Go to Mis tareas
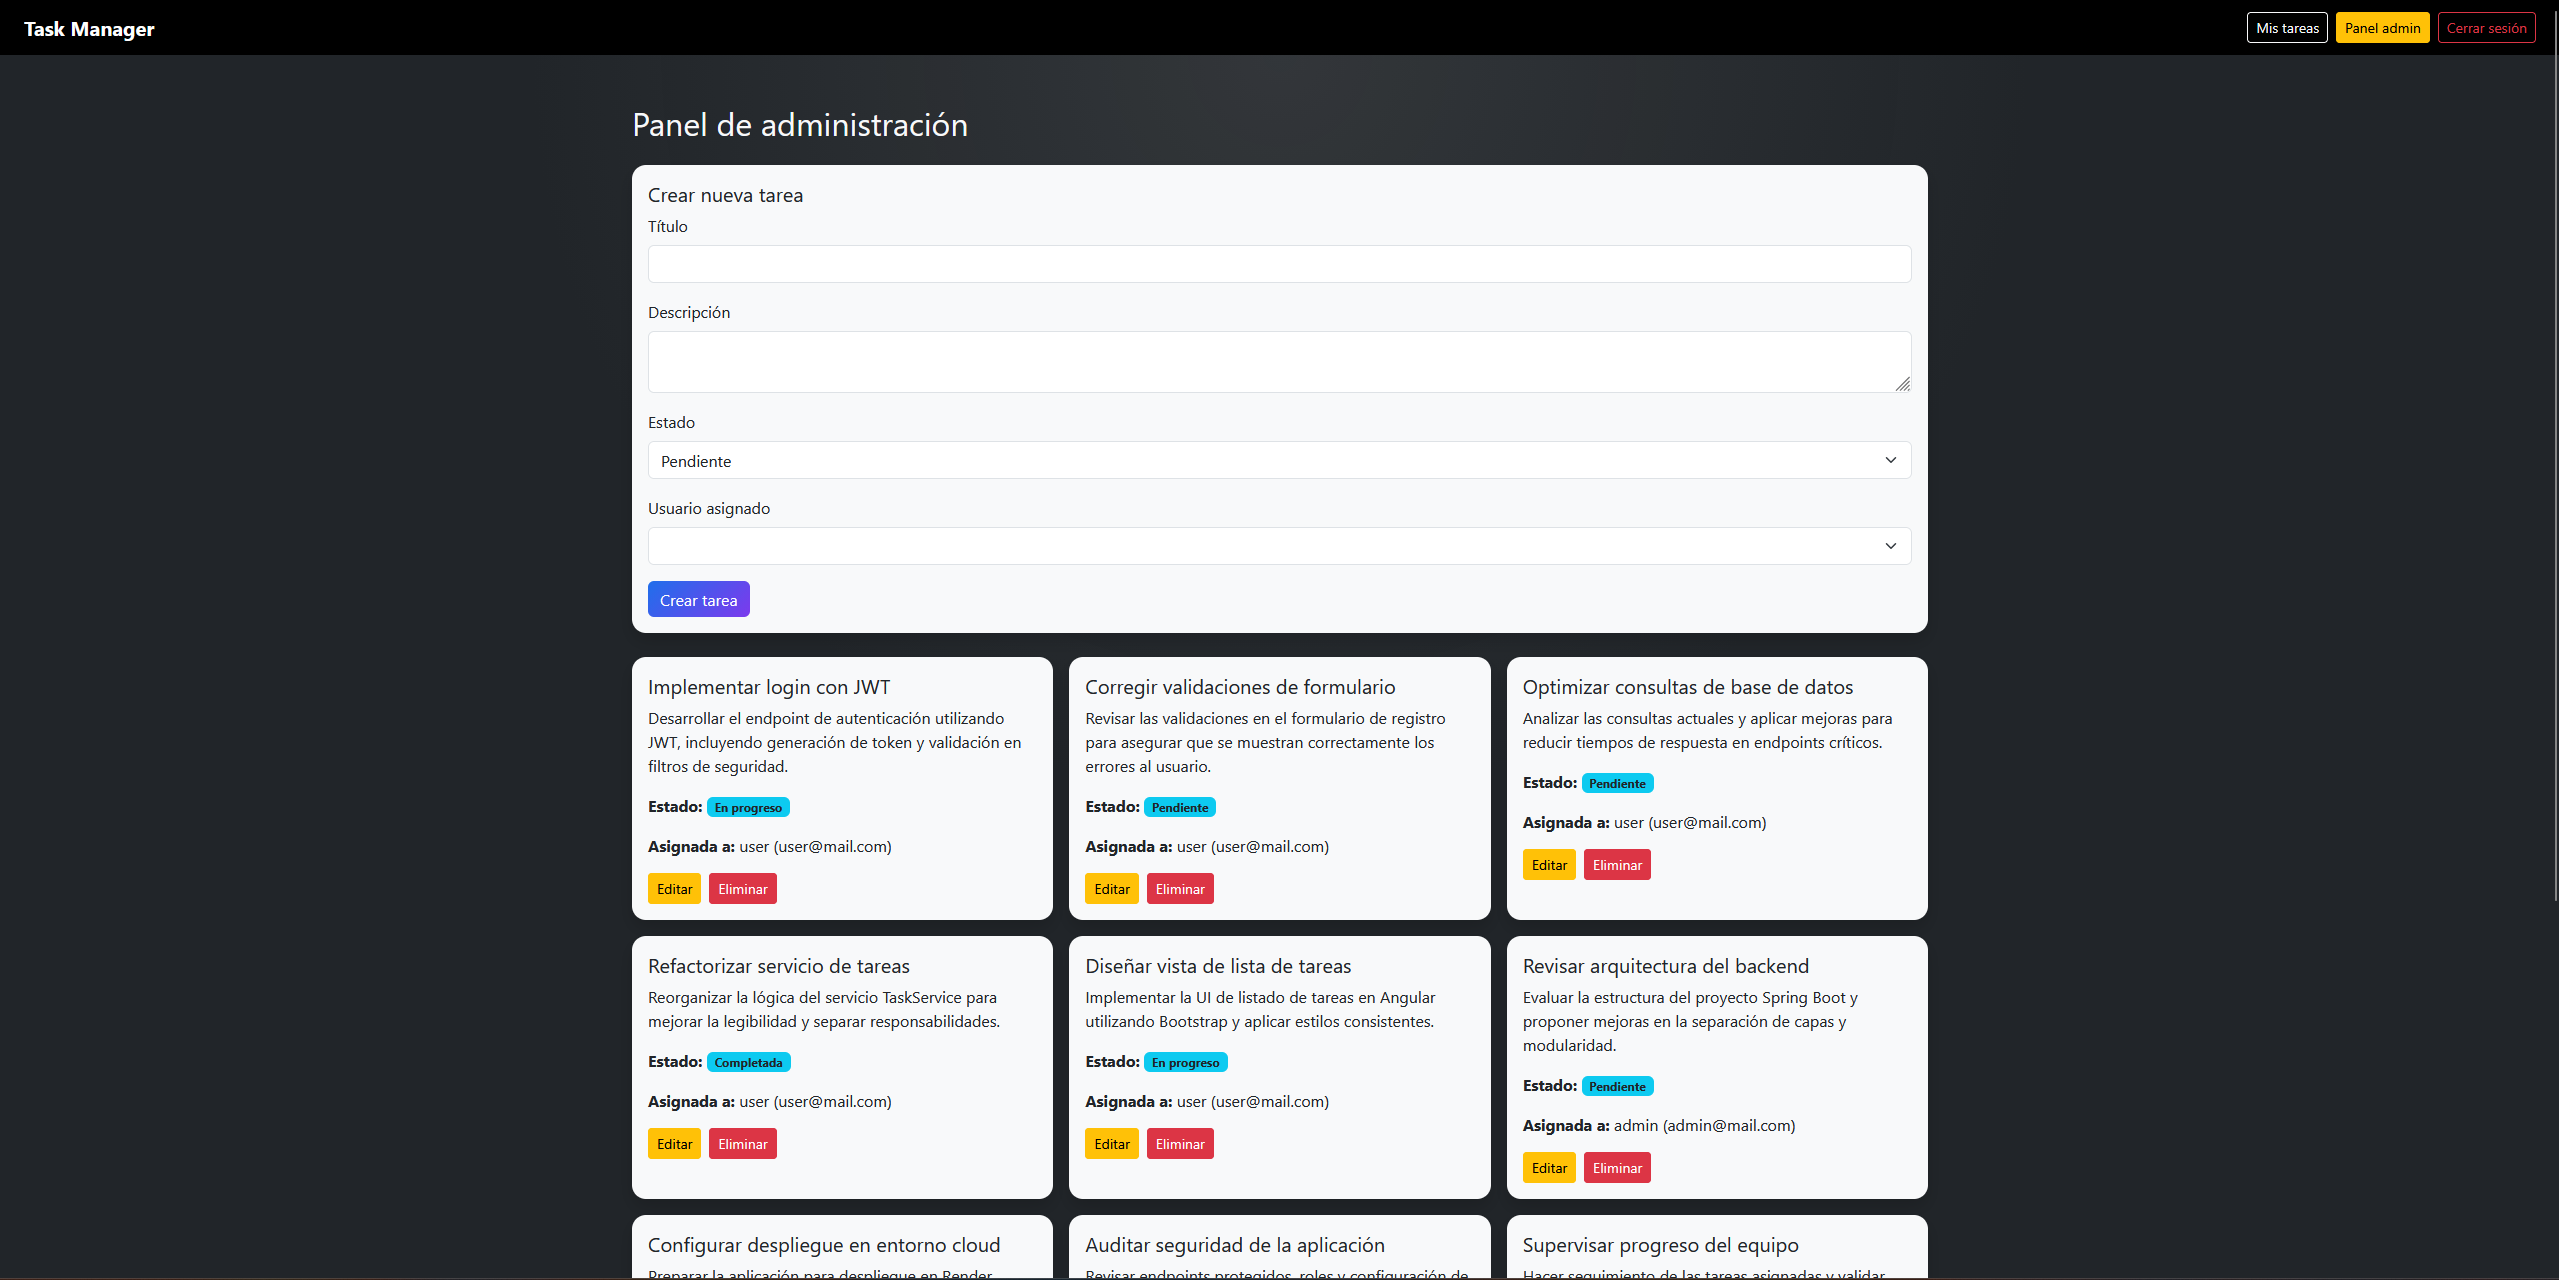2559x1280 pixels. click(2287, 28)
